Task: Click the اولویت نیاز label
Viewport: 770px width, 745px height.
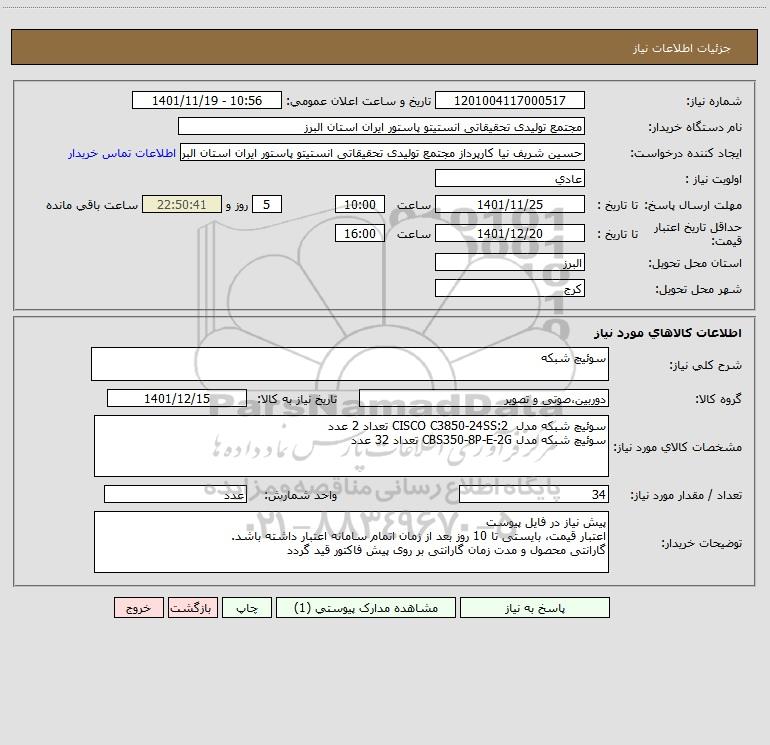Action: click(x=714, y=179)
